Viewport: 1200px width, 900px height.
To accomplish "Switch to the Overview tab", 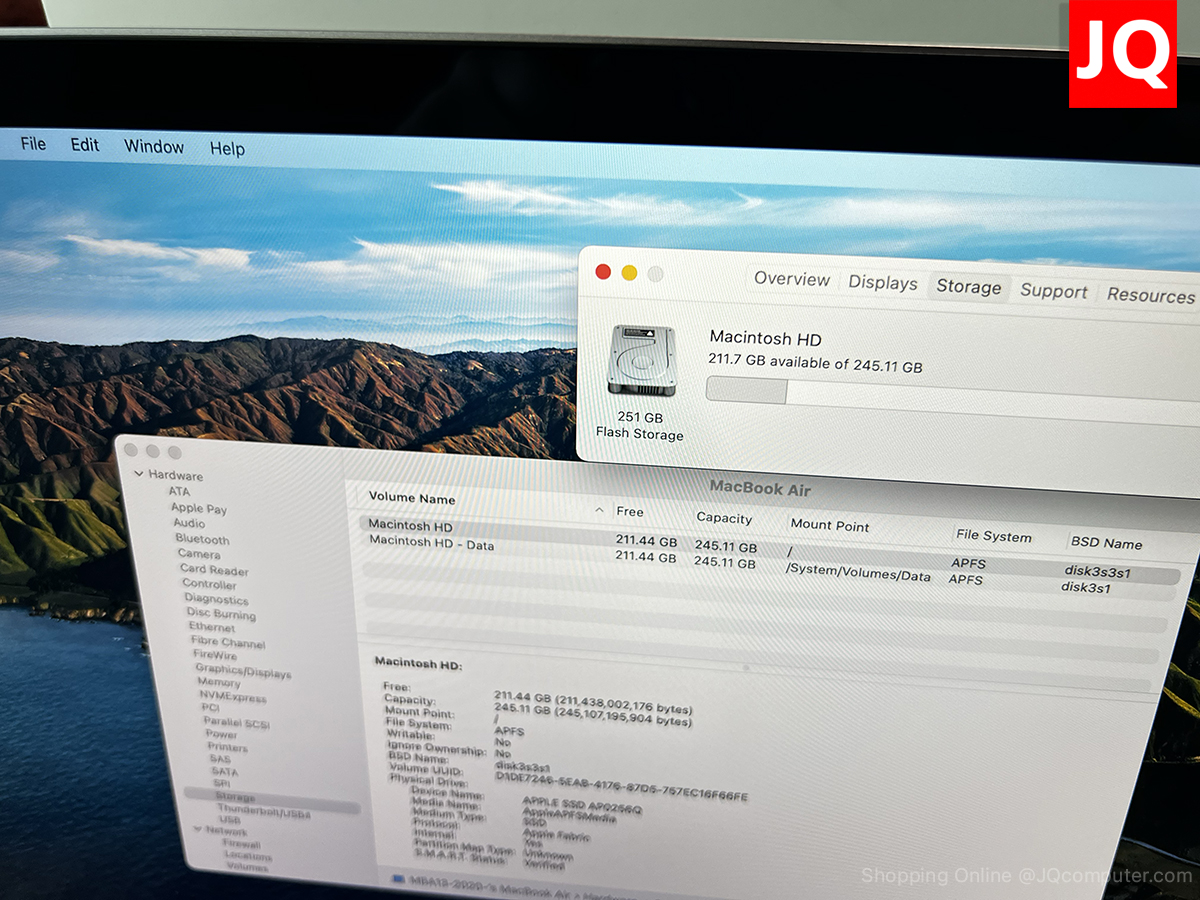I will pos(792,279).
